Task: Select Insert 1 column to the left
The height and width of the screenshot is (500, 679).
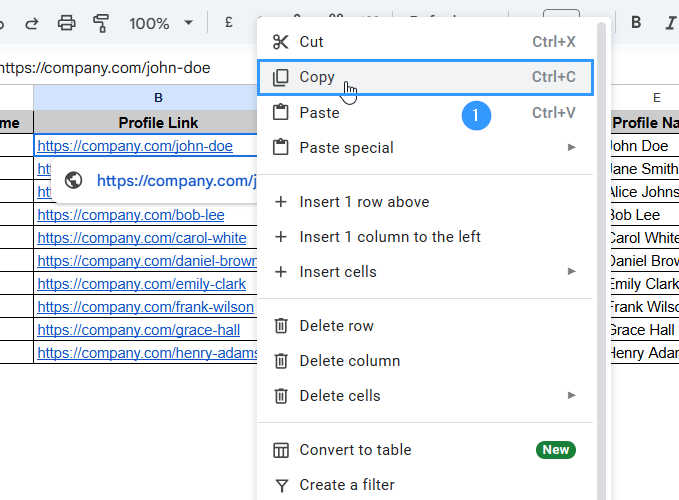Action: (425, 237)
